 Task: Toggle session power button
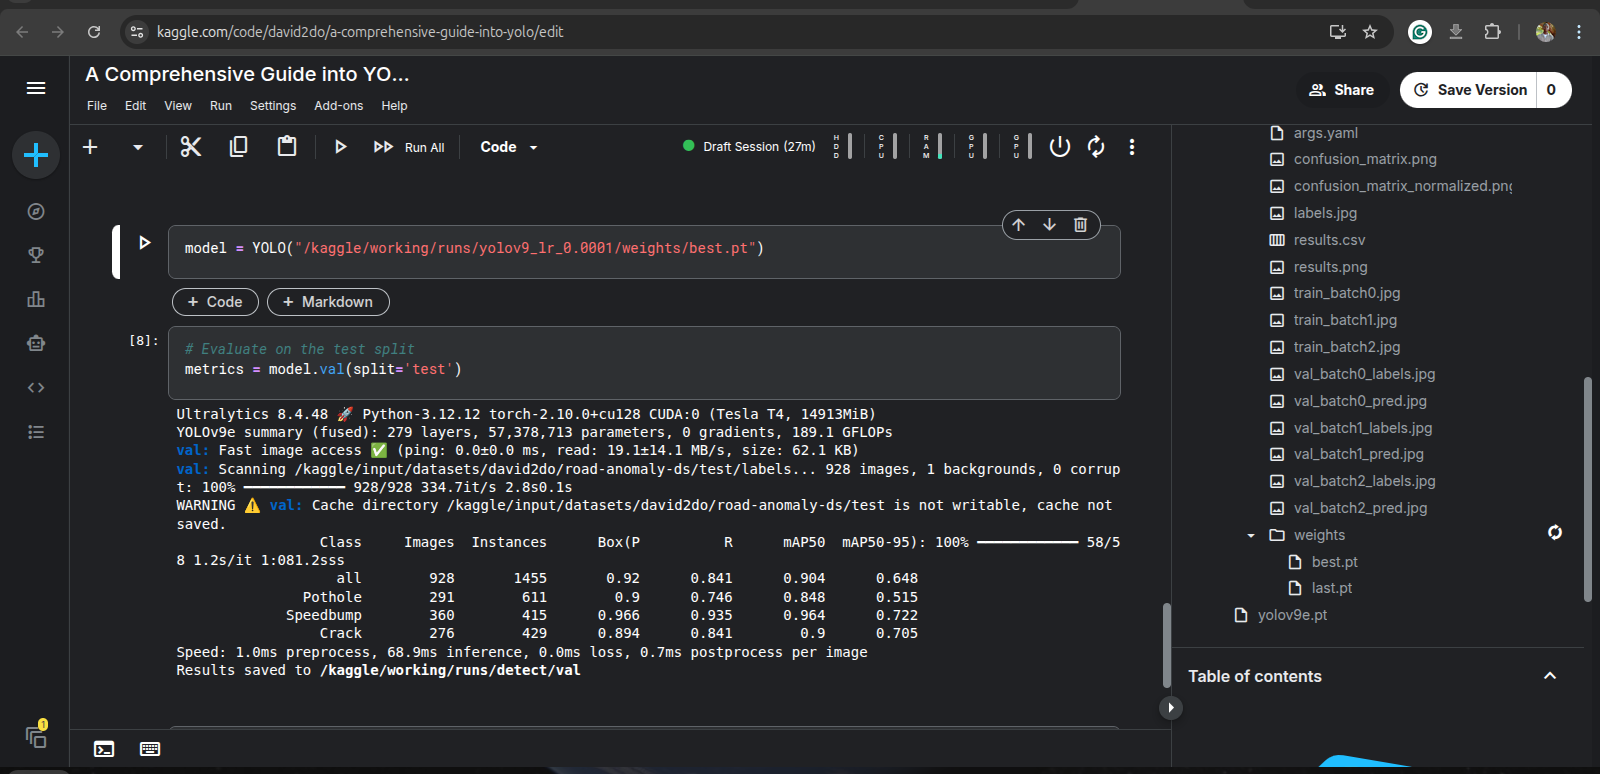[1060, 147]
